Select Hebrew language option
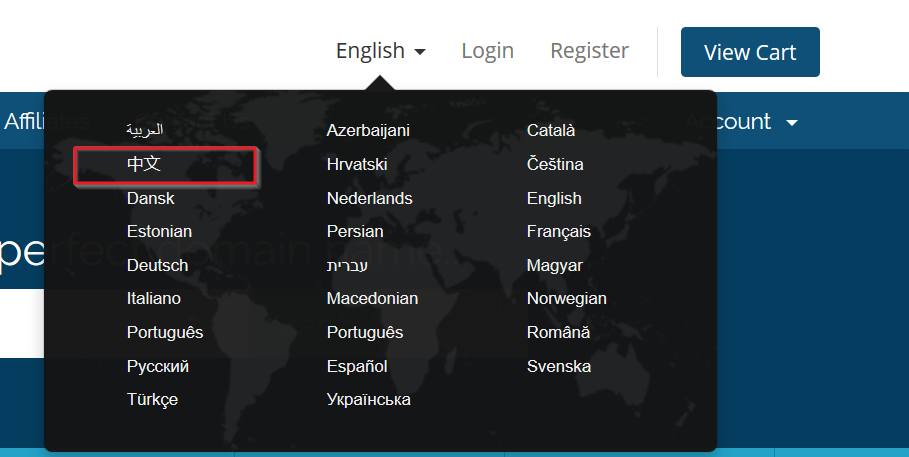The image size is (909, 457). pyautogui.click(x=347, y=265)
